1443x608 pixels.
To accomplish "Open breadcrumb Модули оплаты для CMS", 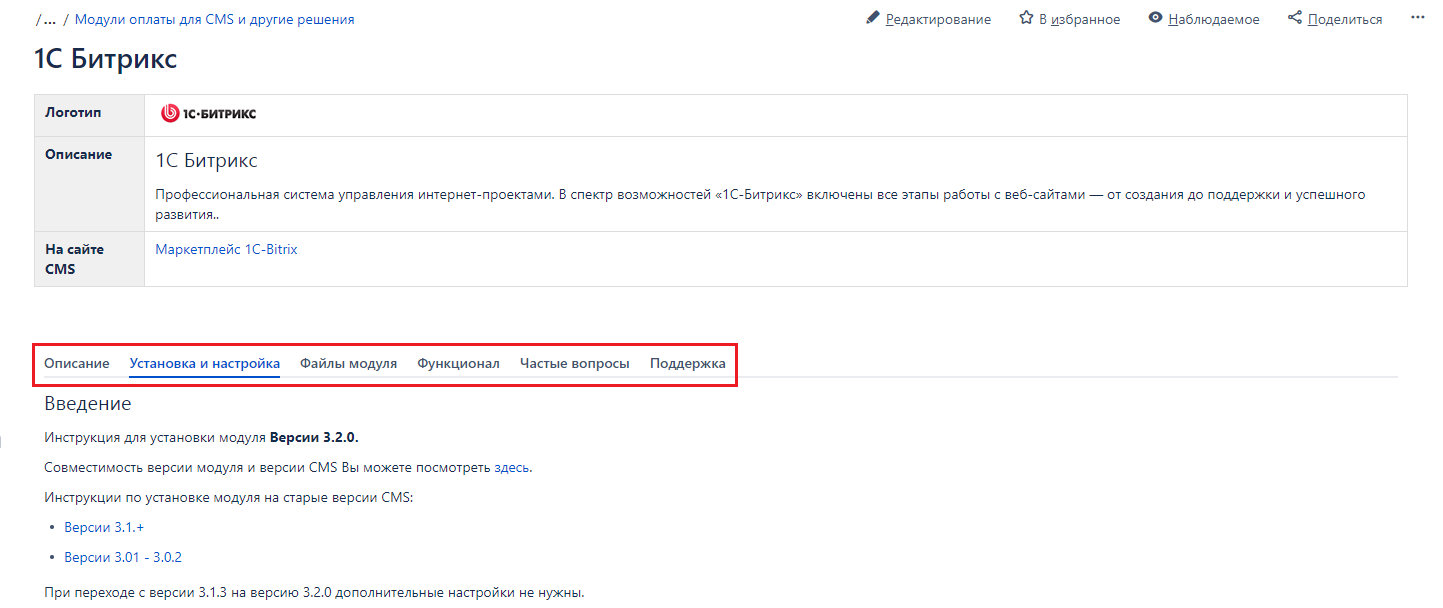I will click(x=214, y=19).
